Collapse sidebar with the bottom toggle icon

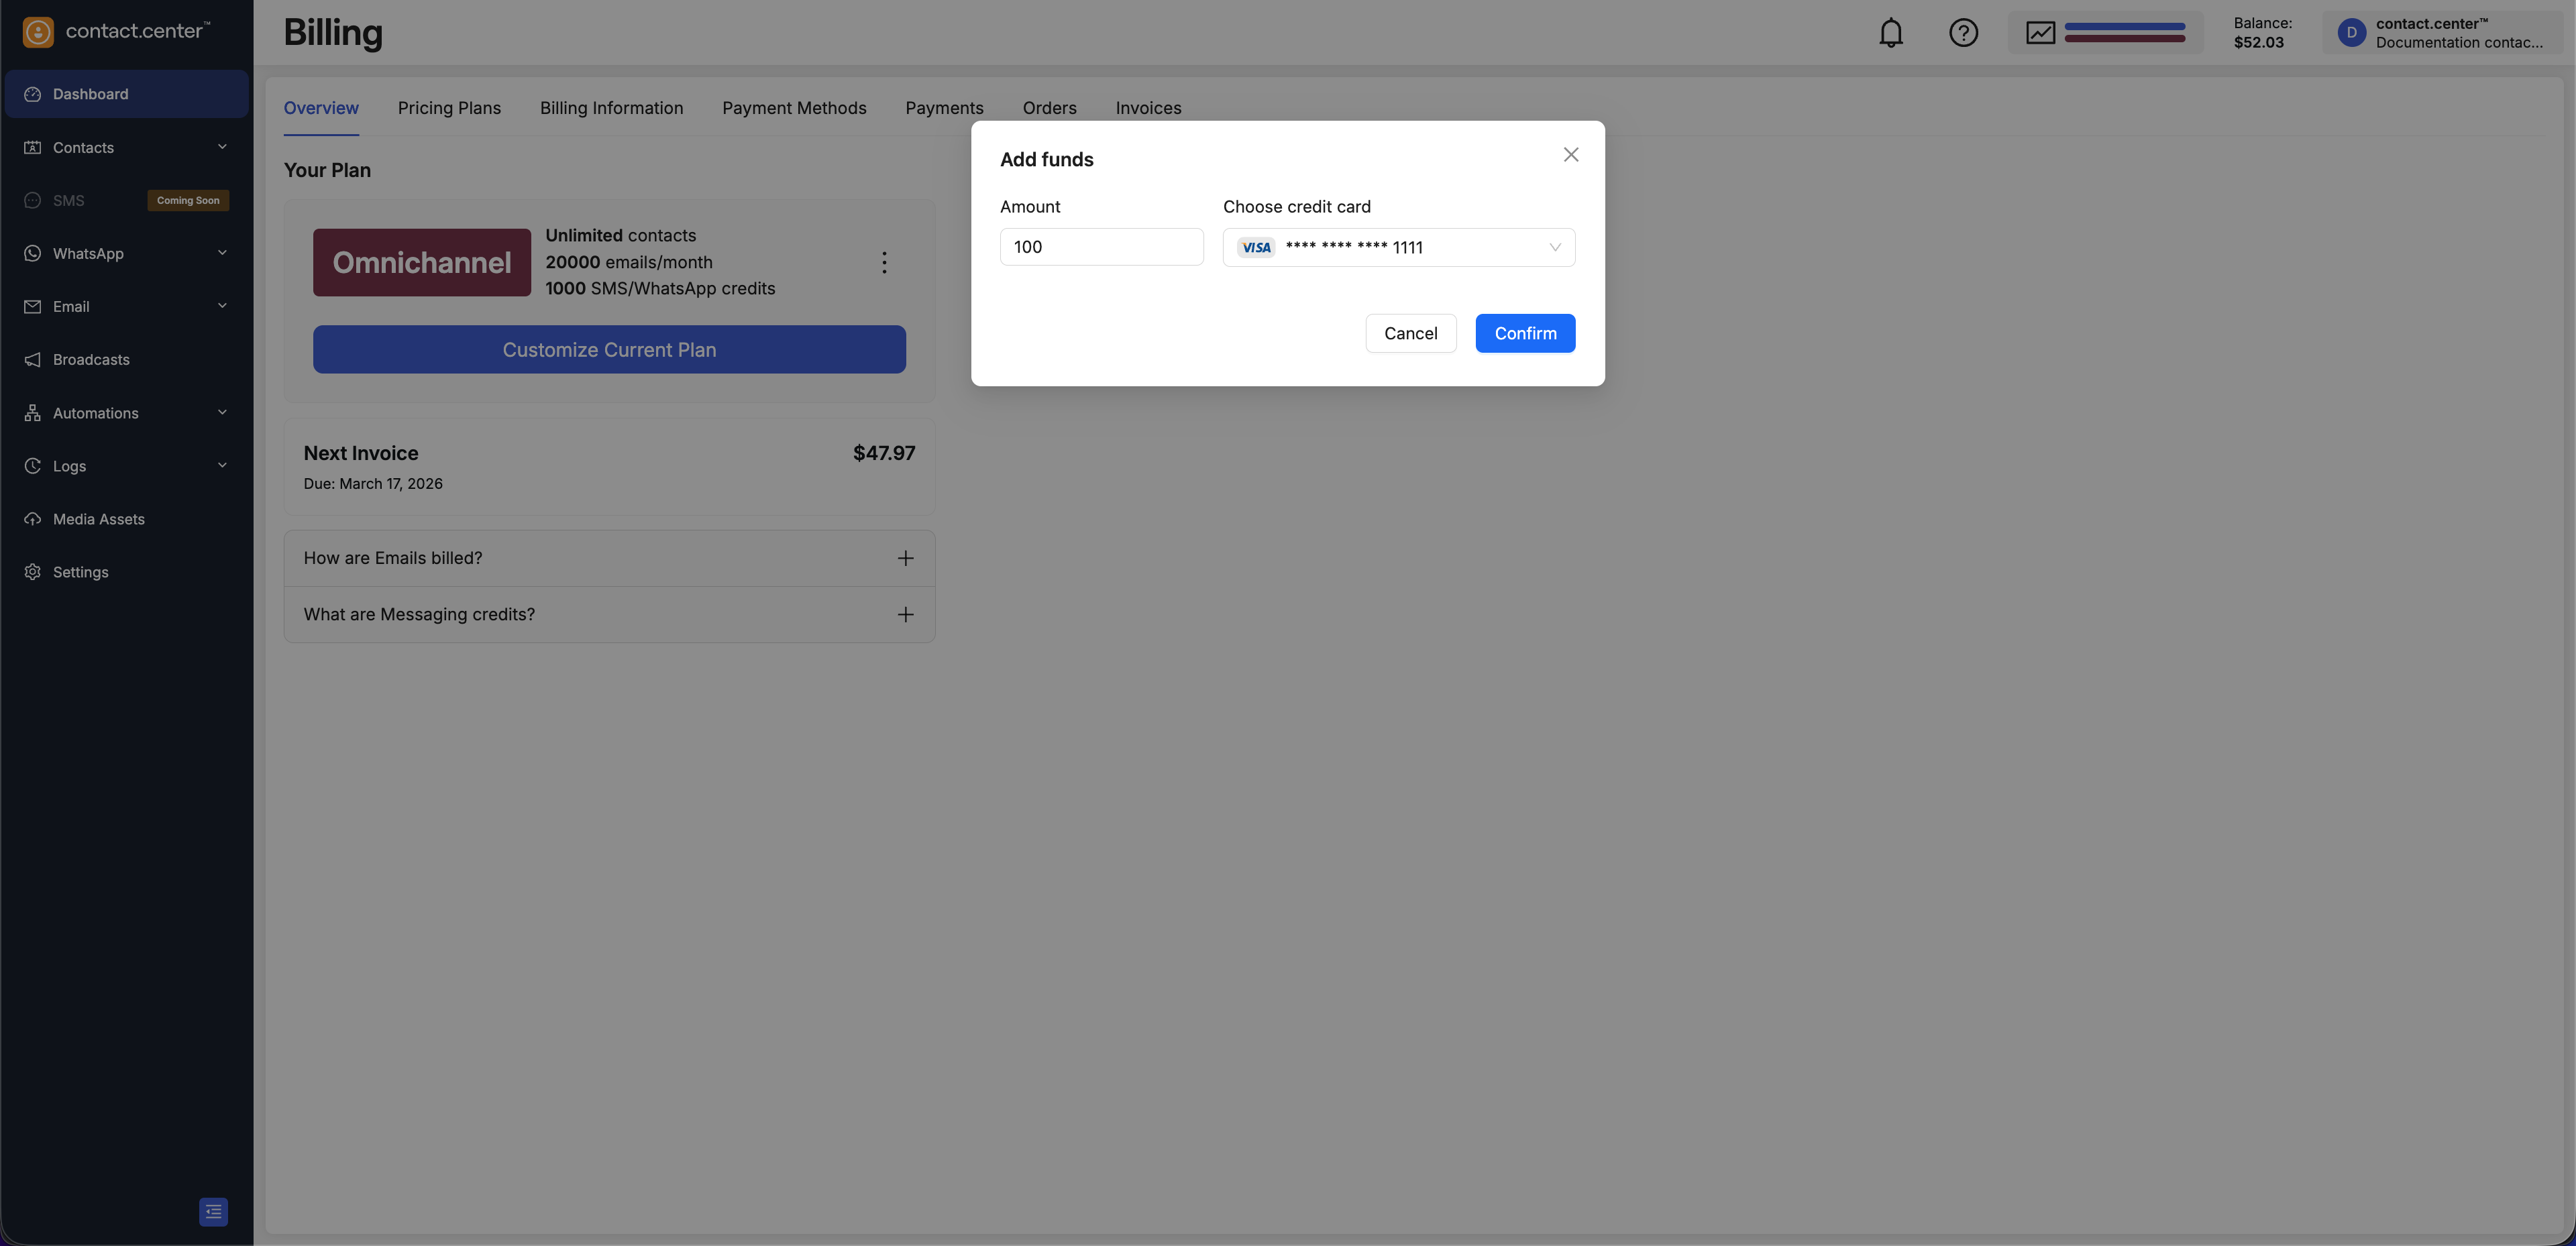coord(213,1211)
